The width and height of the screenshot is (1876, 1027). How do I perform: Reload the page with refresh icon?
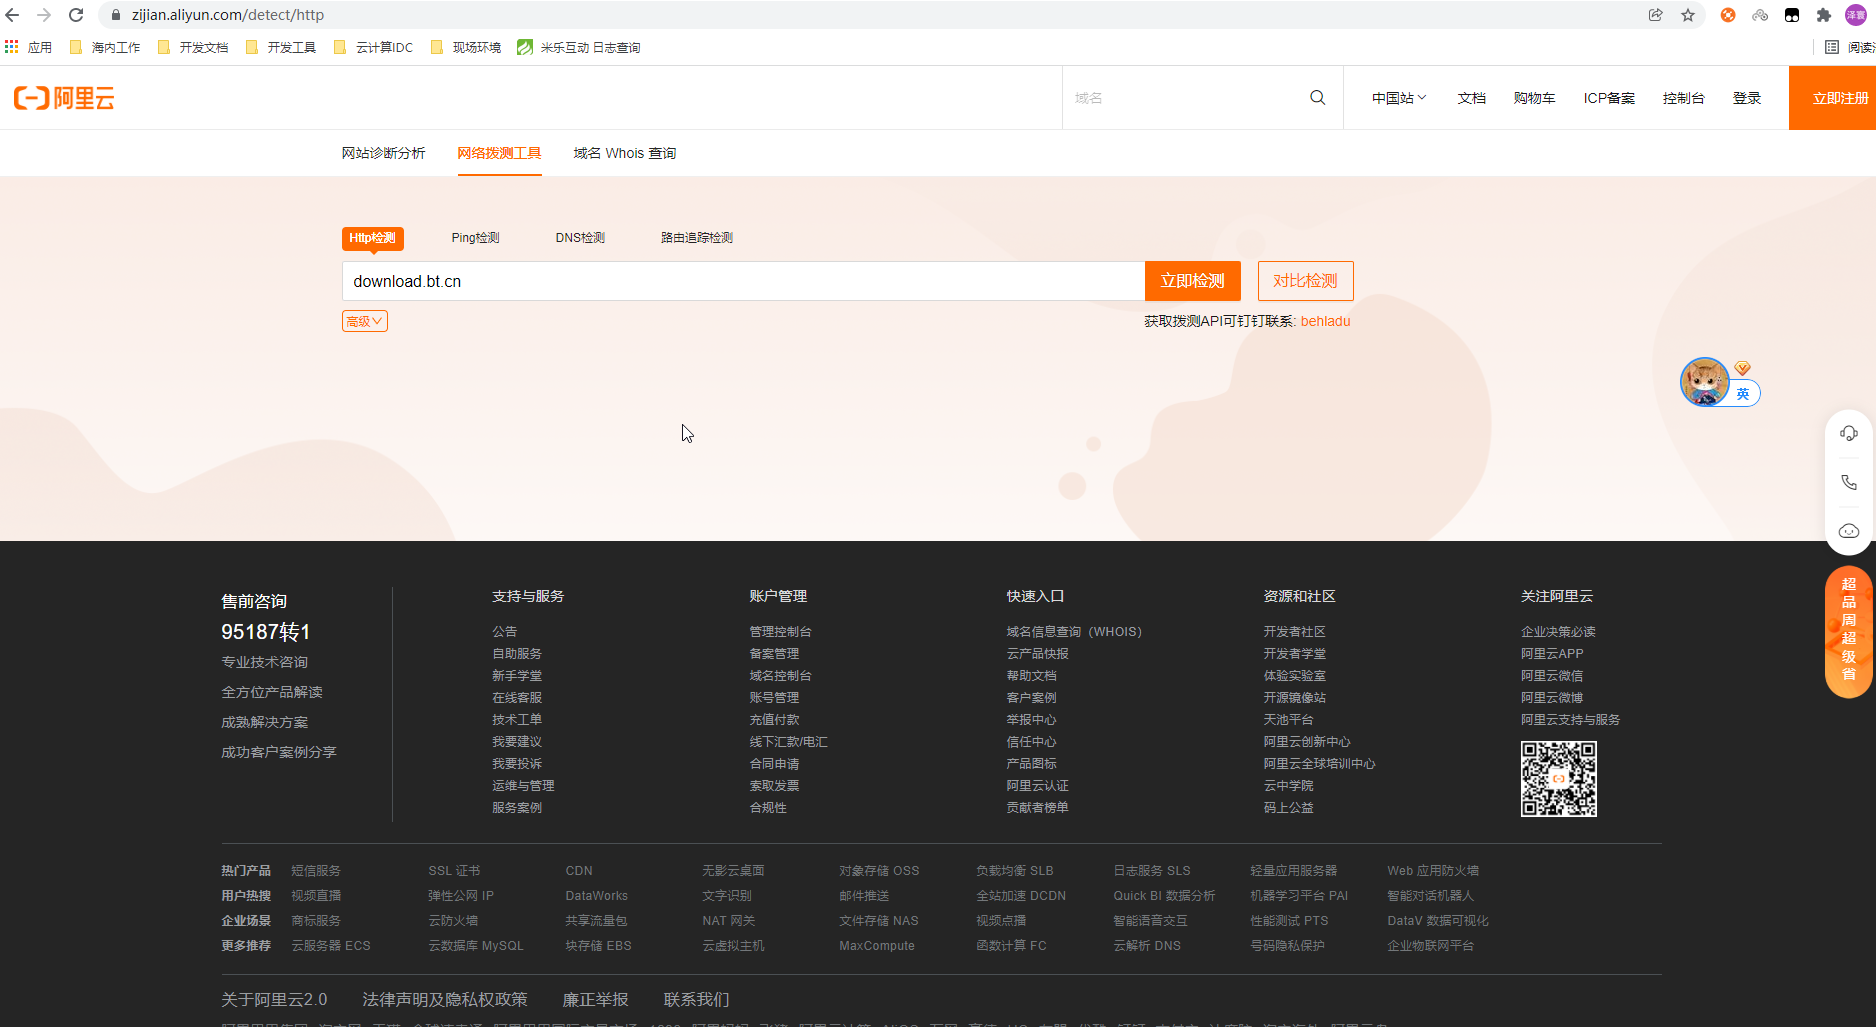point(76,15)
